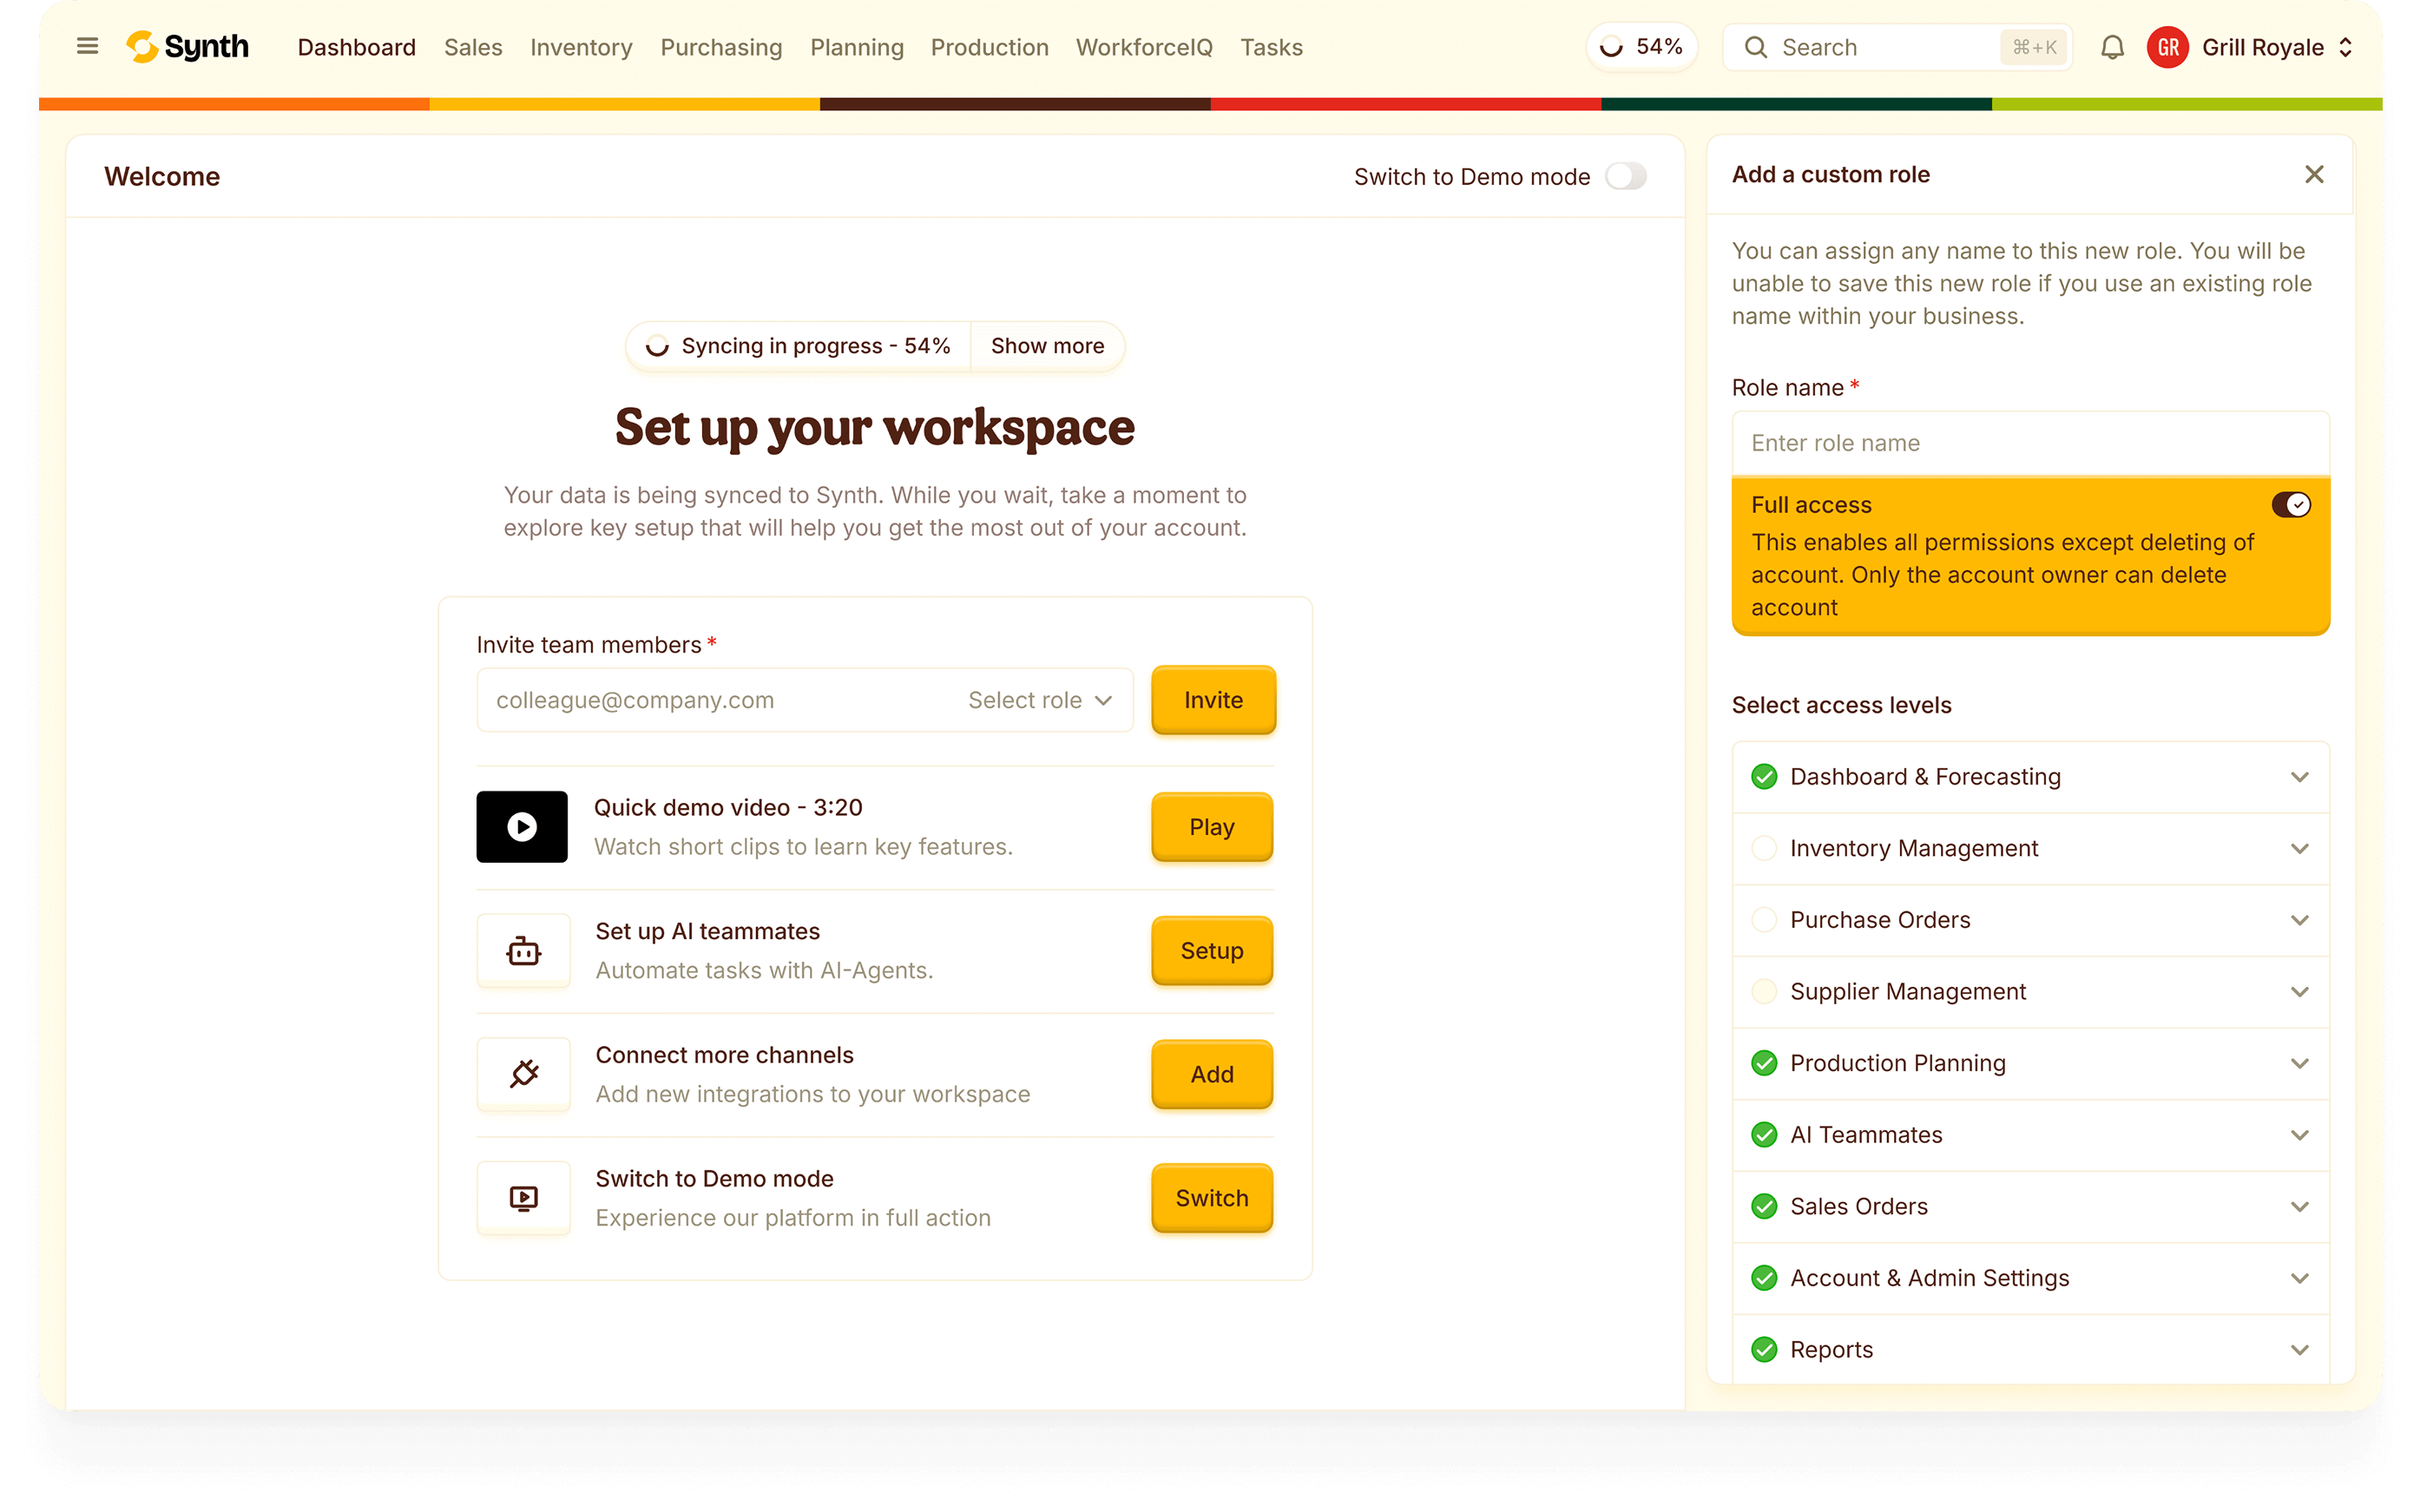This screenshot has width=2420, height=1512.
Task: Expand the Dashboard & Forecasting access level
Action: 2300,776
